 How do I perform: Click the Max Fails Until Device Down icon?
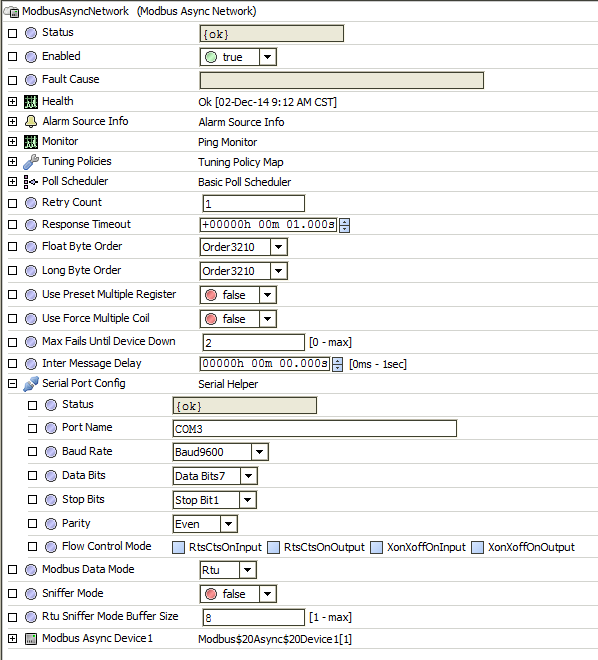coord(31,342)
